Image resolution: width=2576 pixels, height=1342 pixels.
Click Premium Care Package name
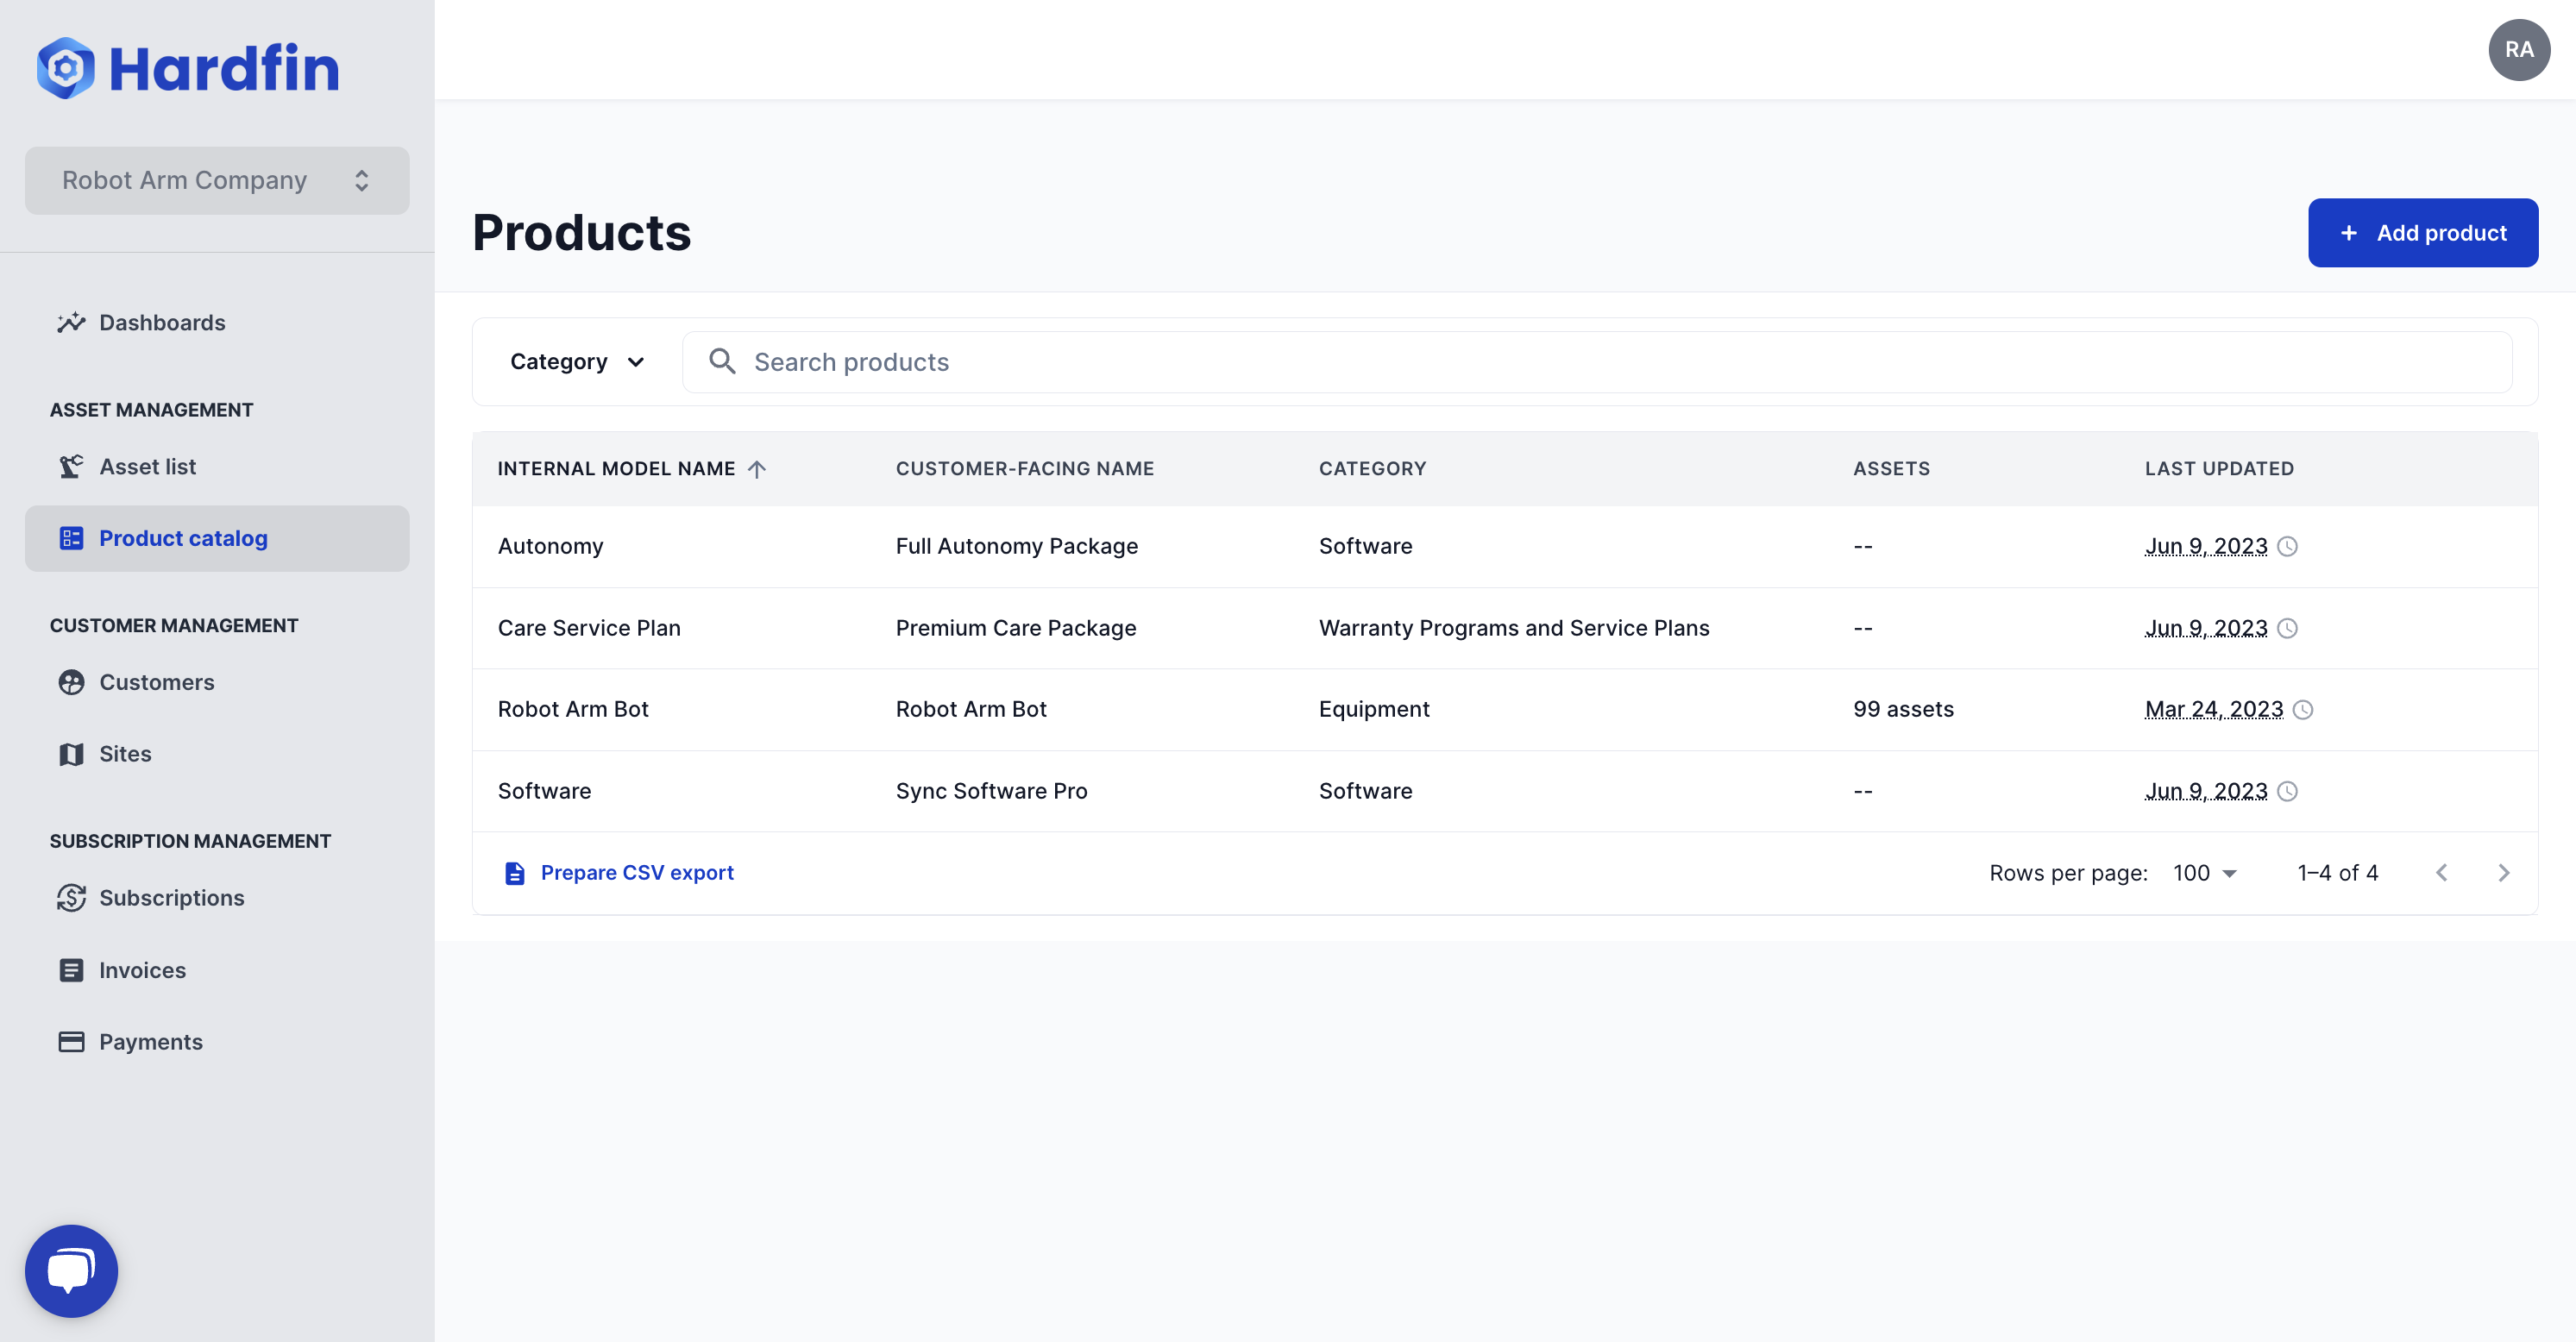[x=1015, y=628]
